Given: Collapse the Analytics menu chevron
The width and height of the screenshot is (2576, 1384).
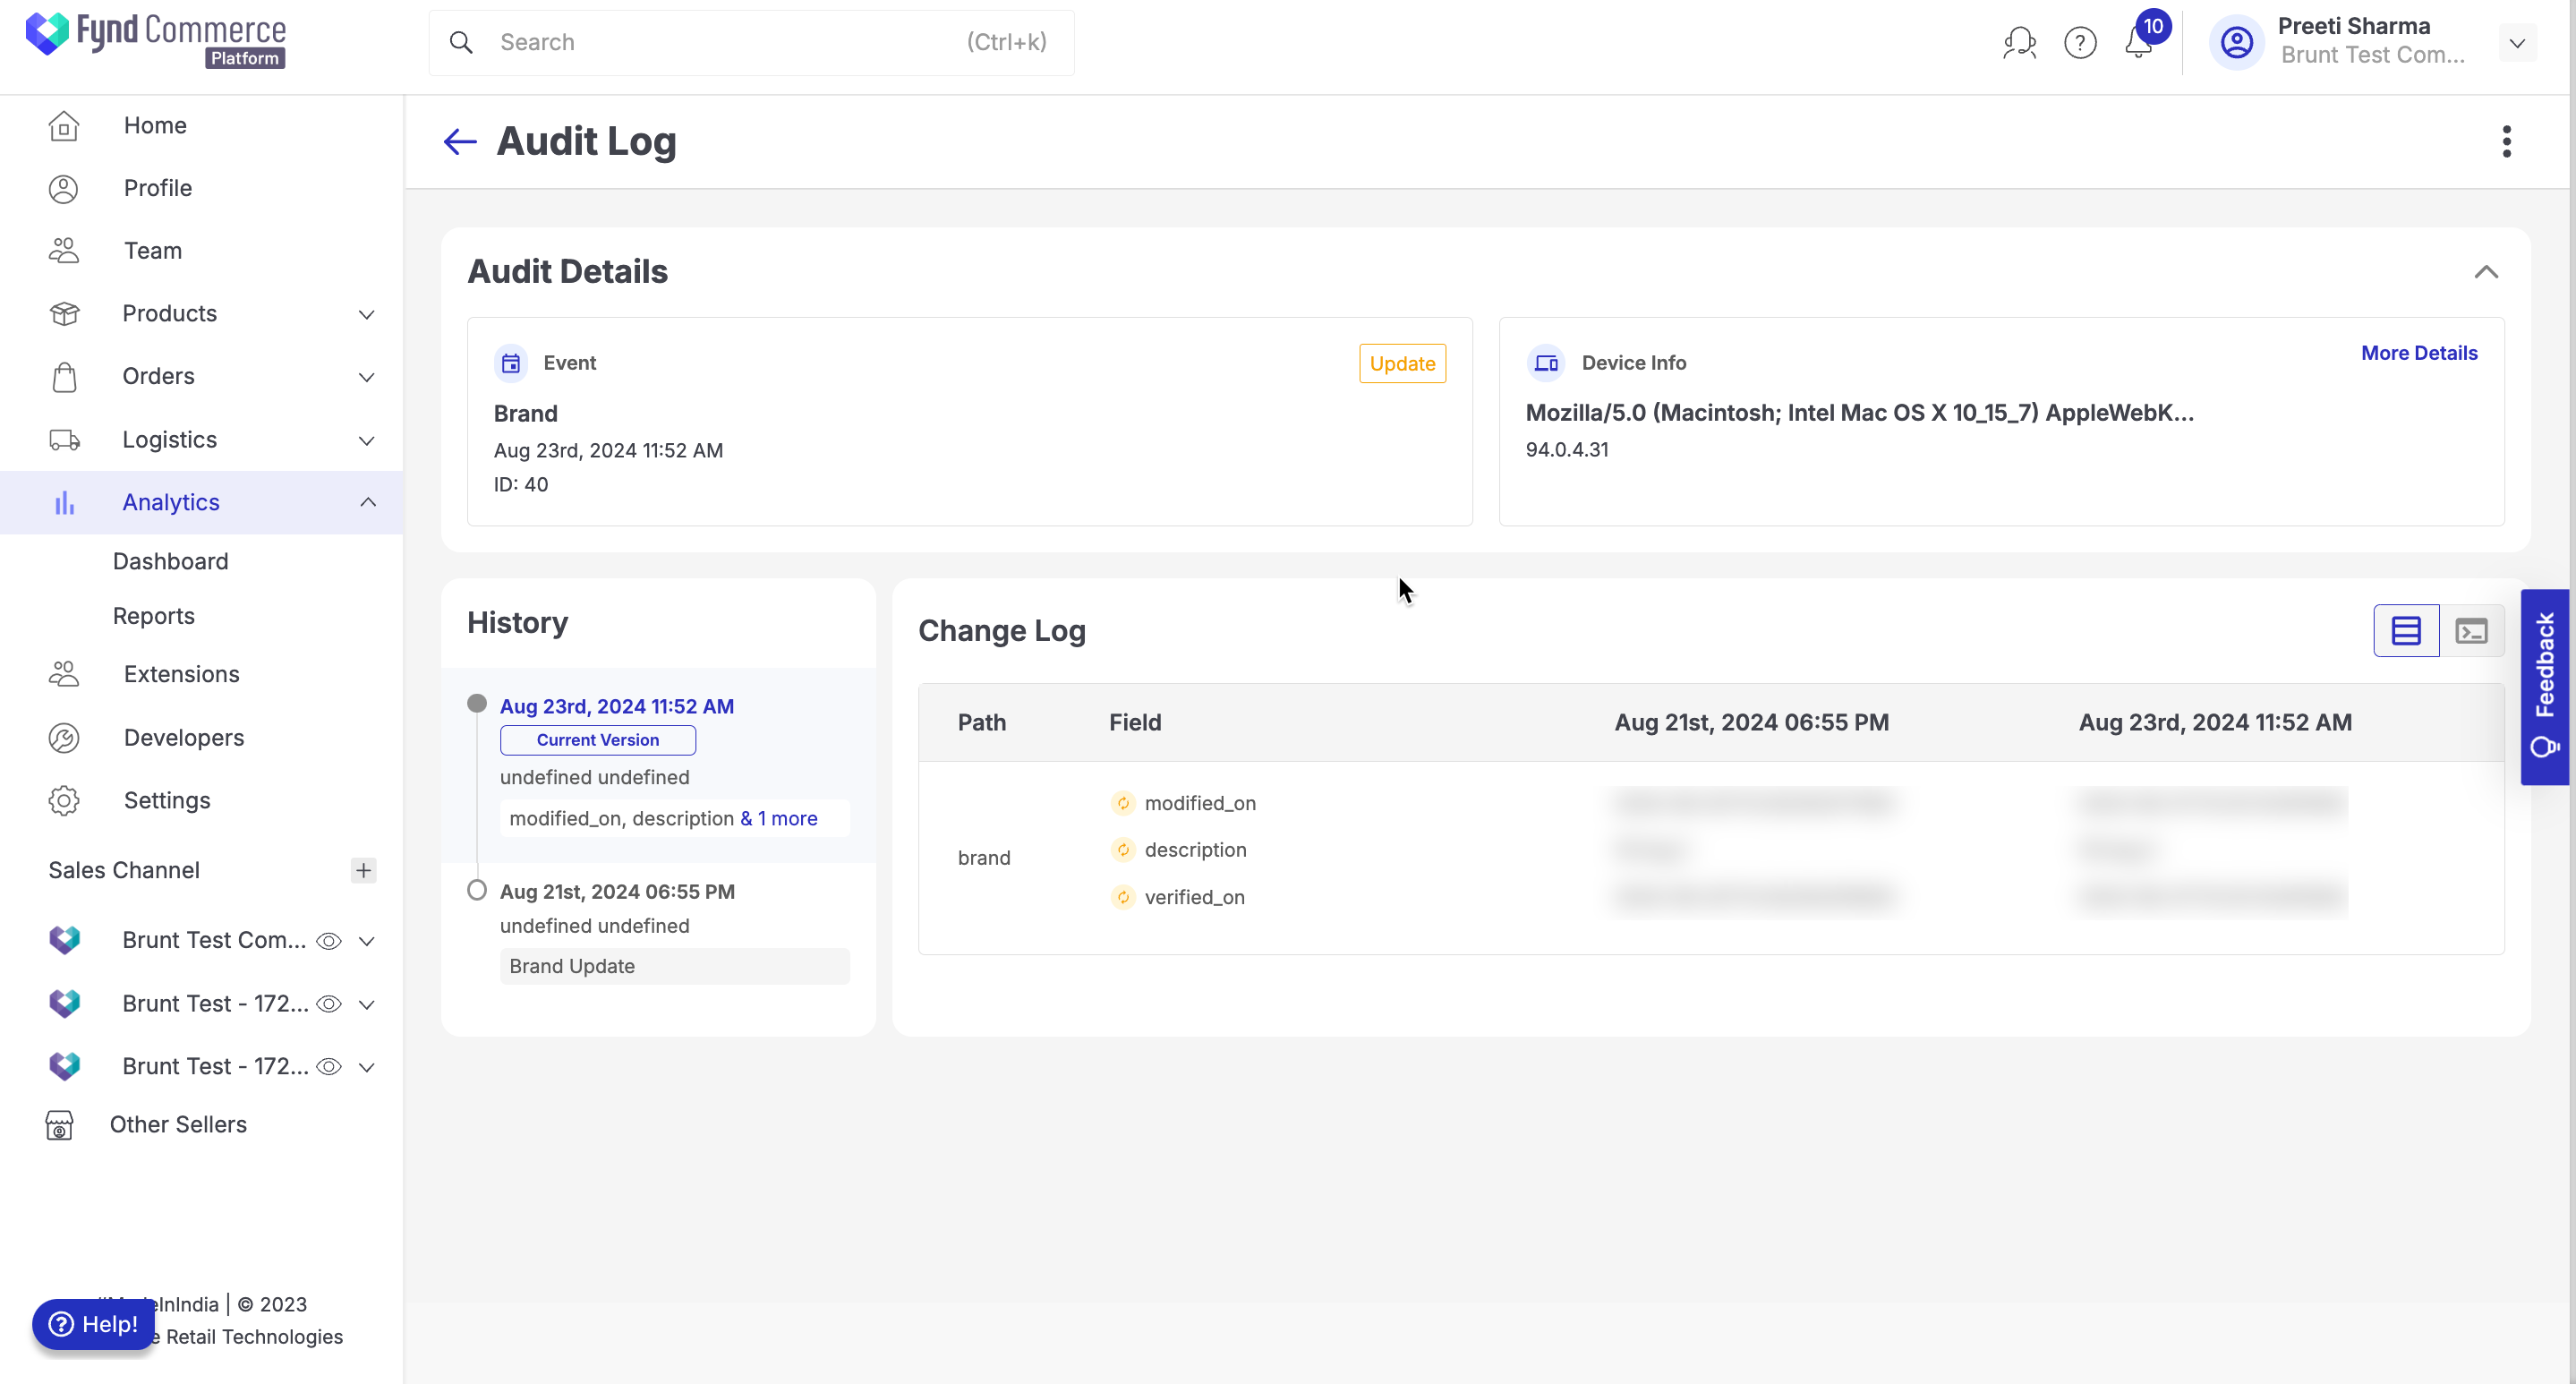Looking at the screenshot, I should coord(367,502).
